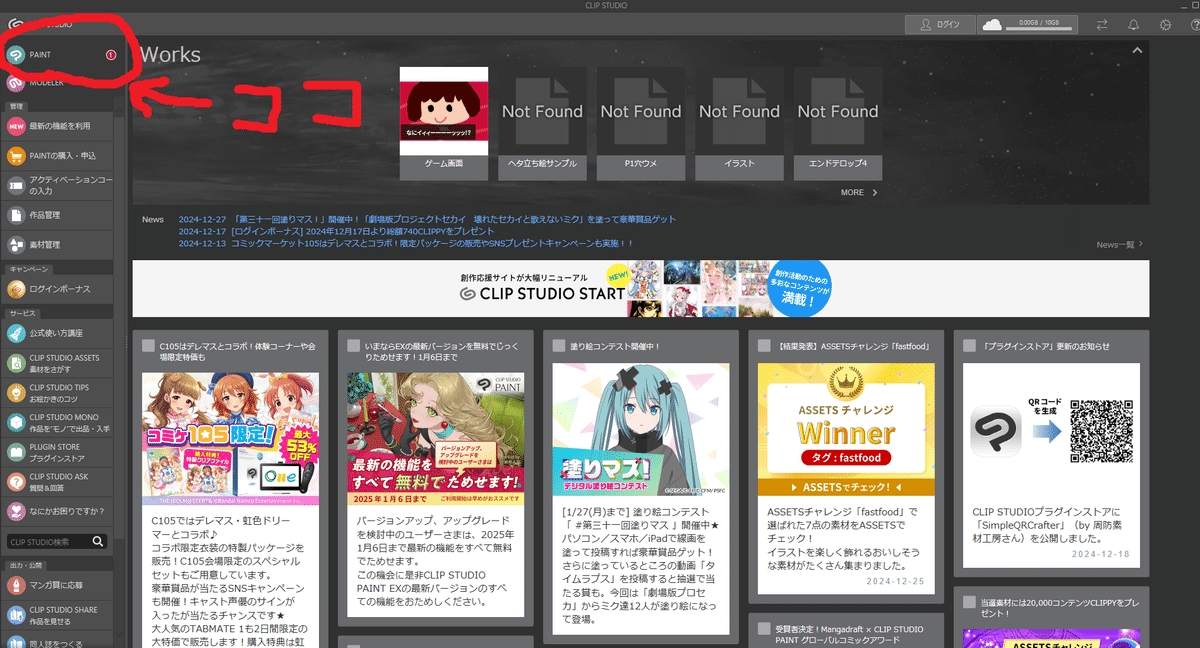Image resolution: width=1200 pixels, height=648 pixels.
Task: Open the ASSETSチャレンジ Winner card image
Action: tap(846, 431)
